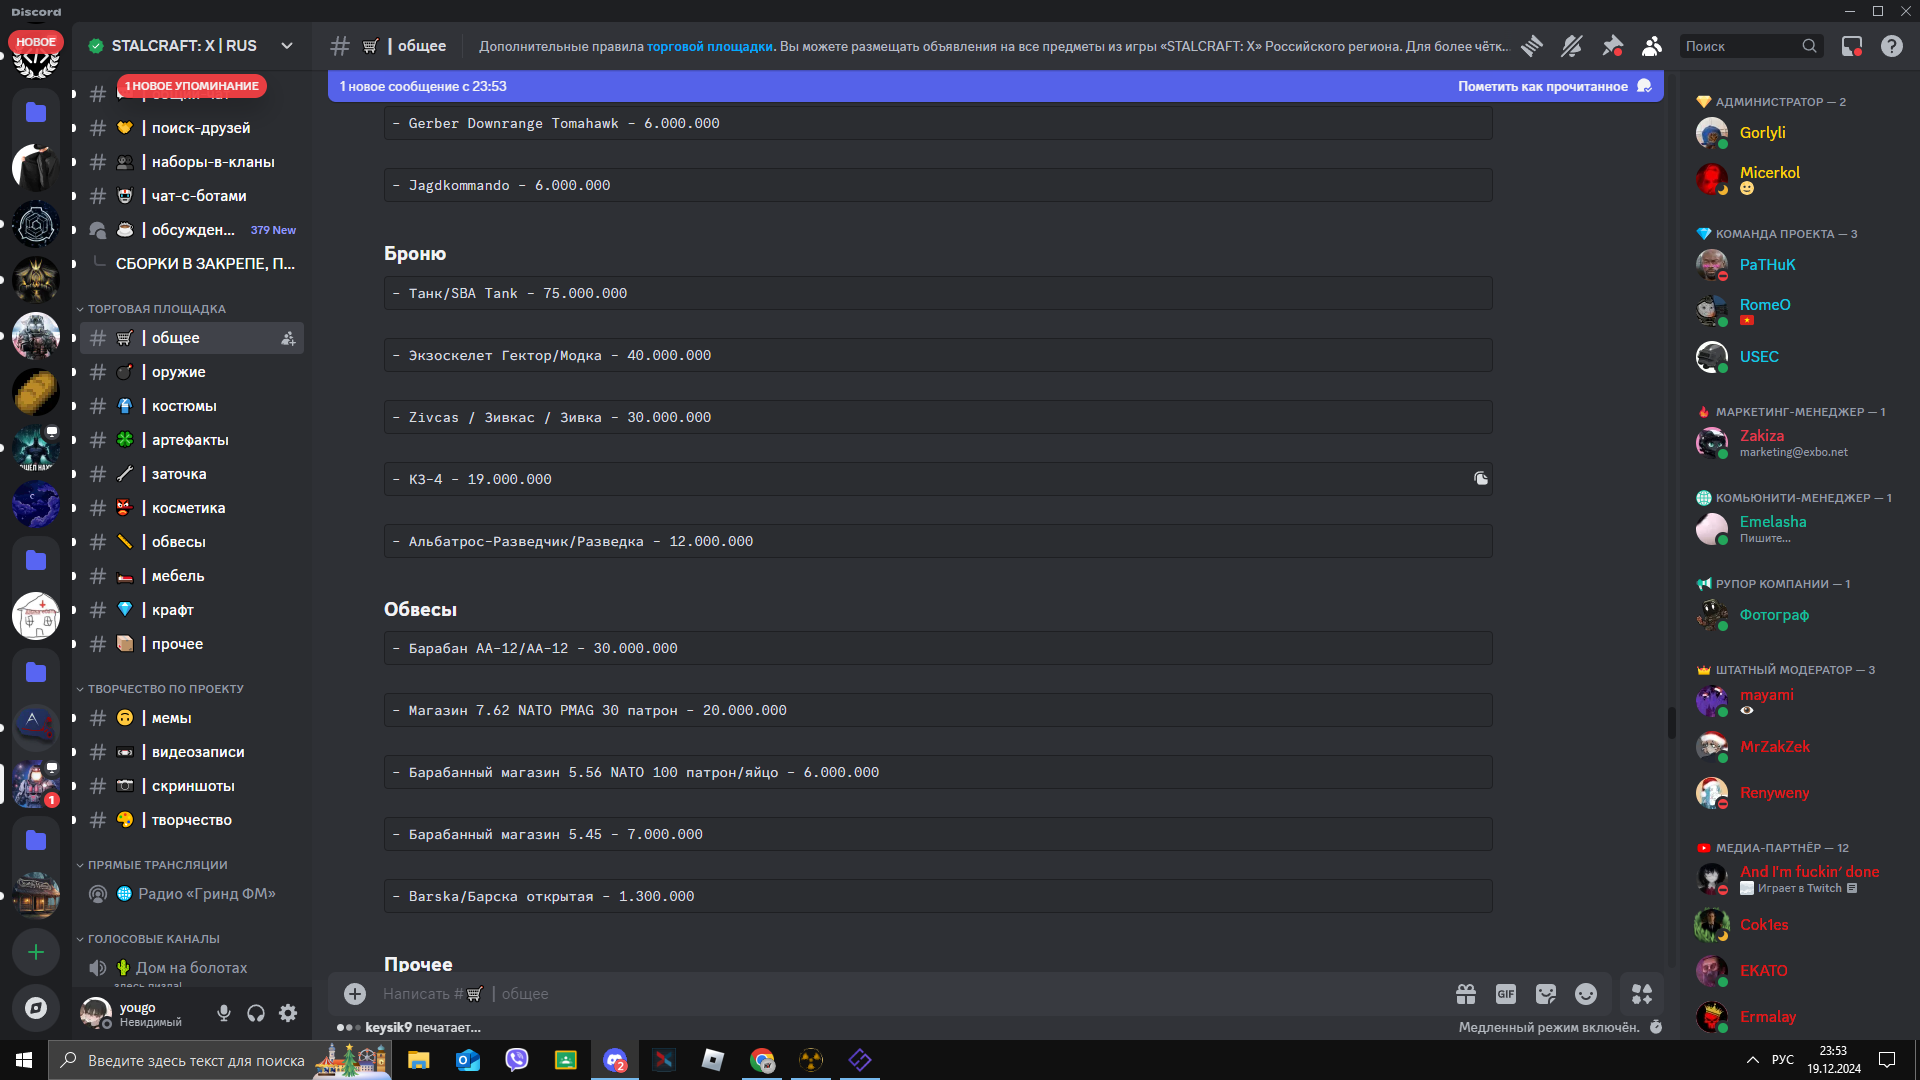Open the чат-с-ботами channel

[192, 196]
